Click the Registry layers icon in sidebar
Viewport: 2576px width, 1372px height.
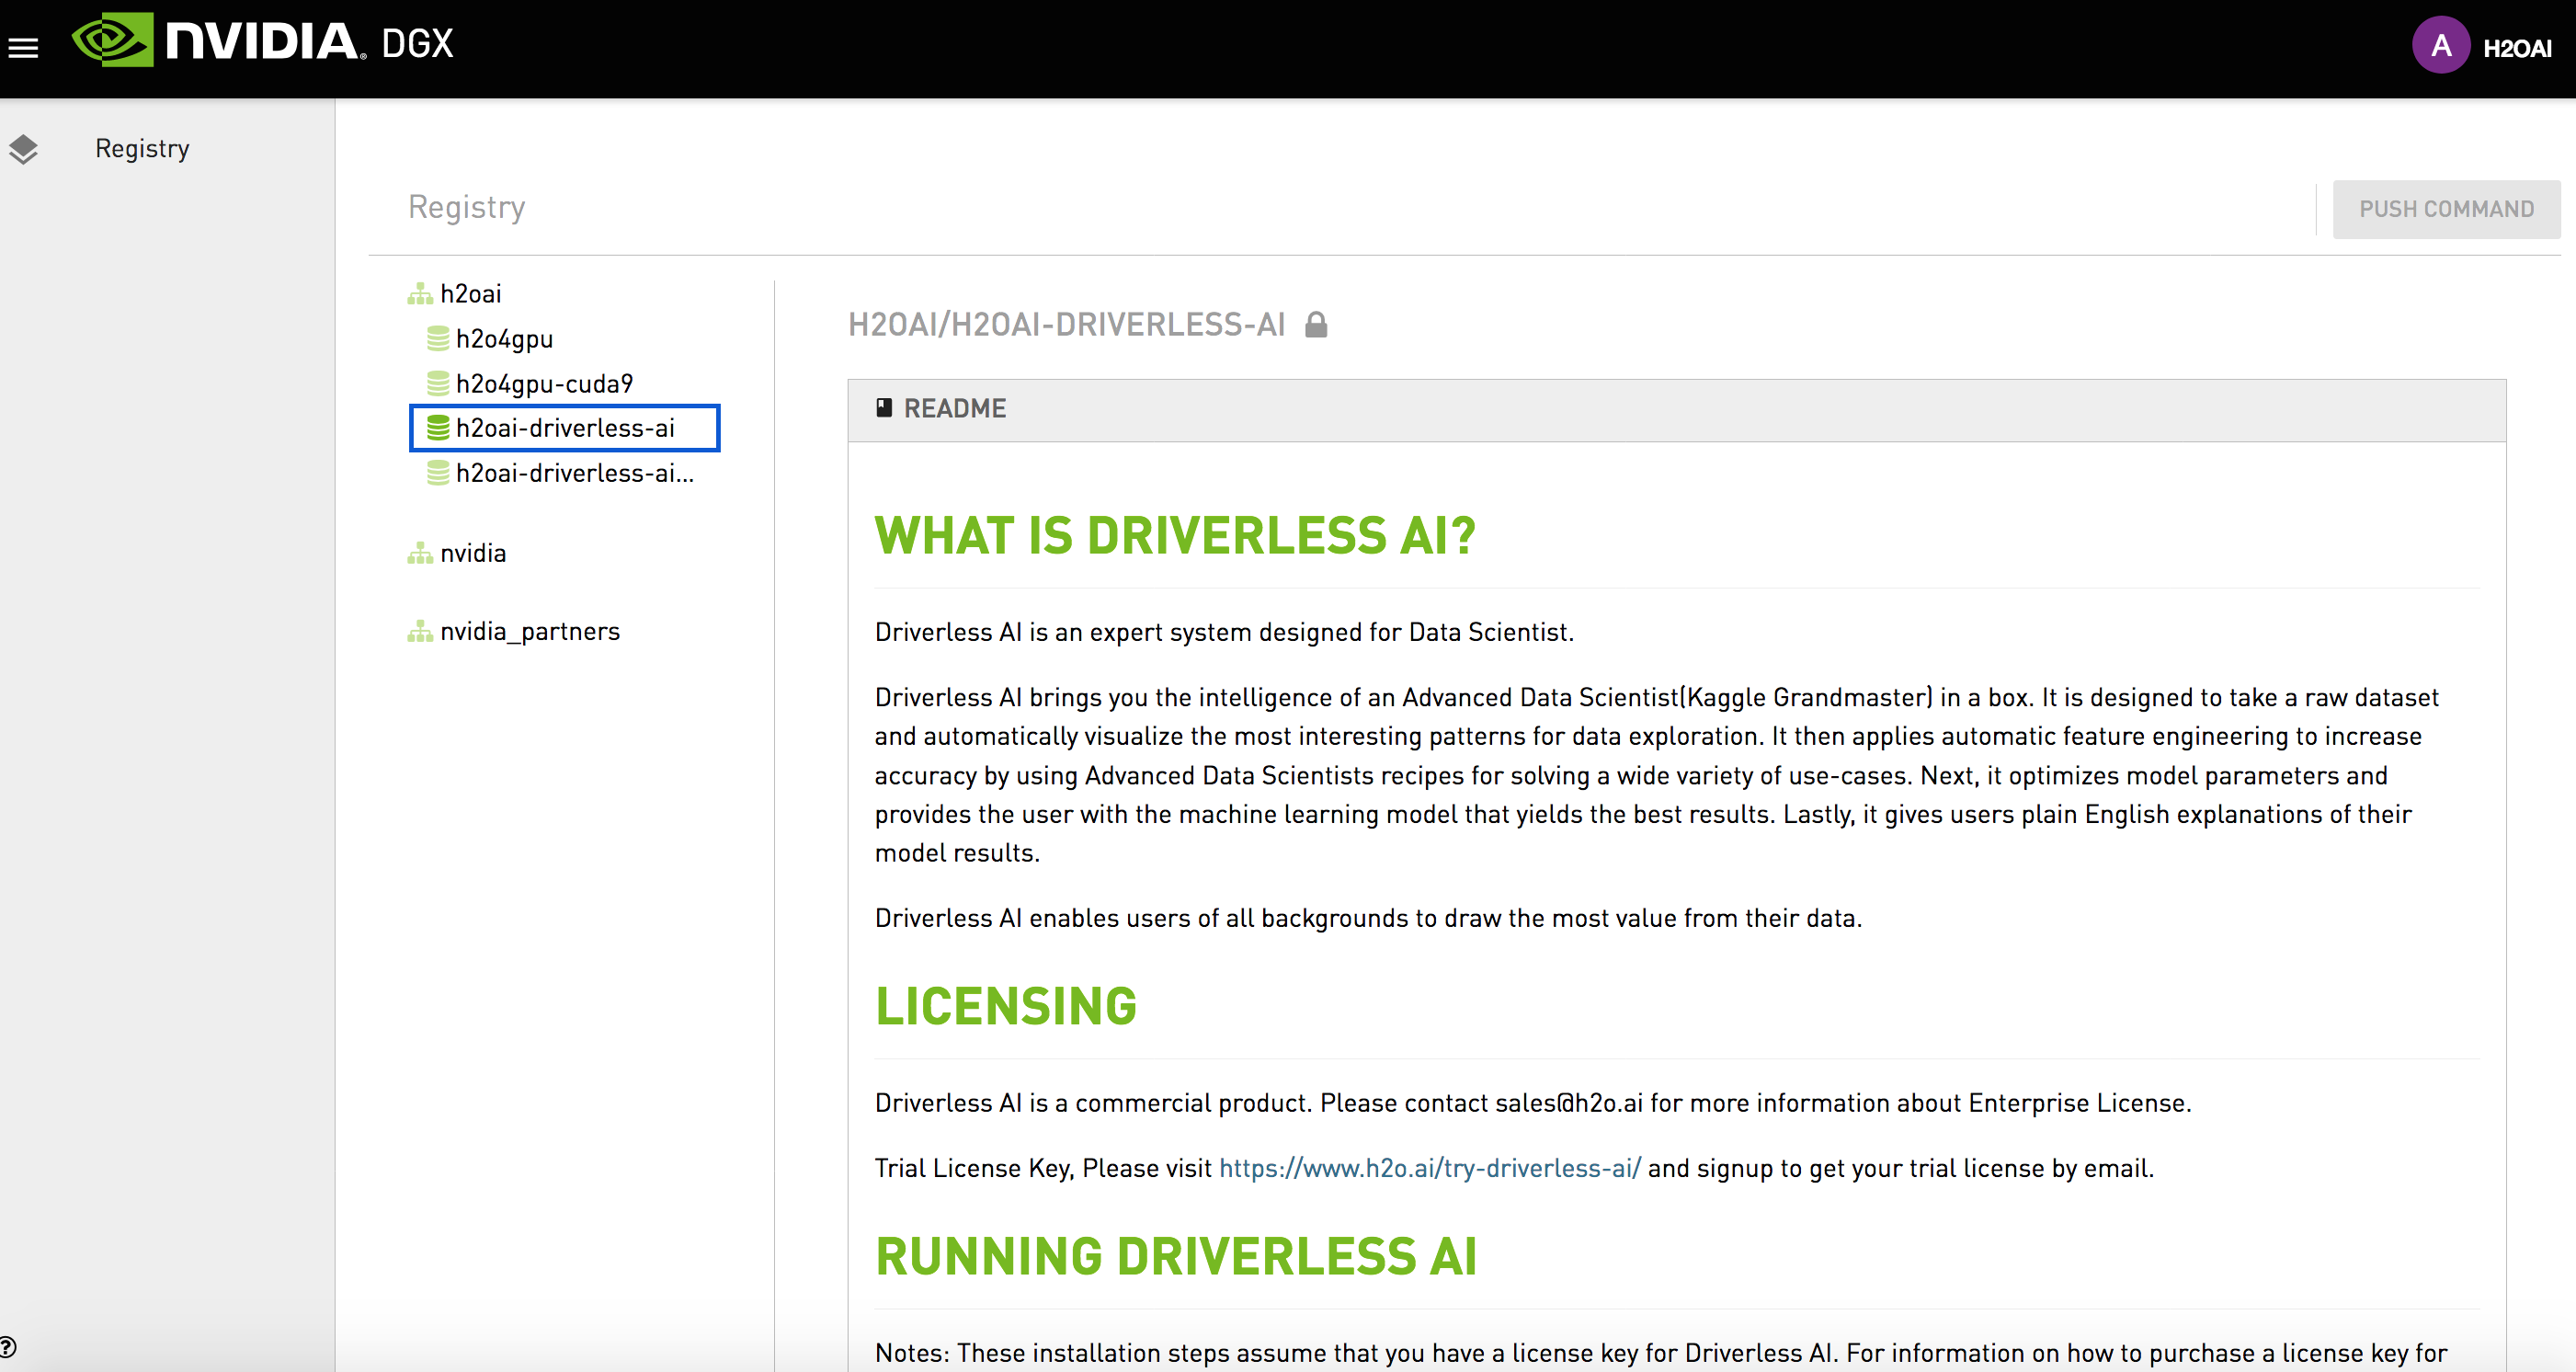click(x=23, y=149)
